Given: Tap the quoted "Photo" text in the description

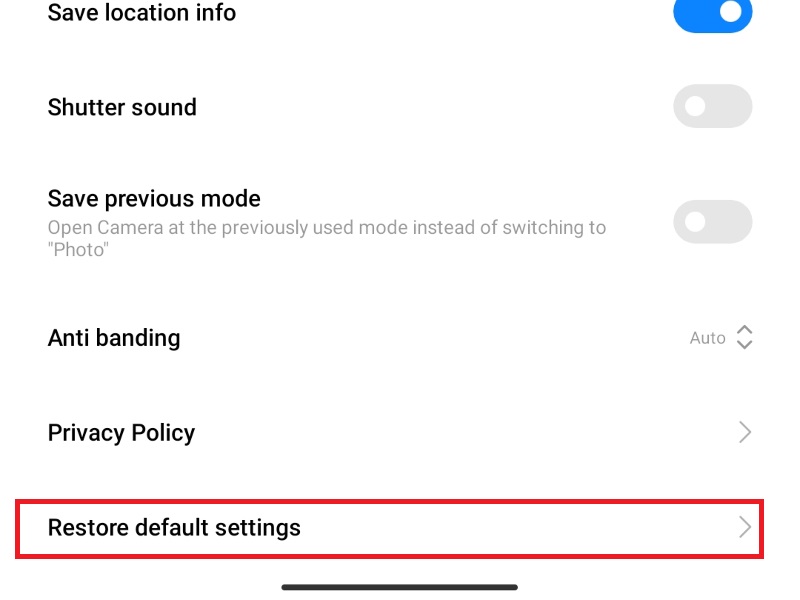Looking at the screenshot, I should click(x=78, y=249).
